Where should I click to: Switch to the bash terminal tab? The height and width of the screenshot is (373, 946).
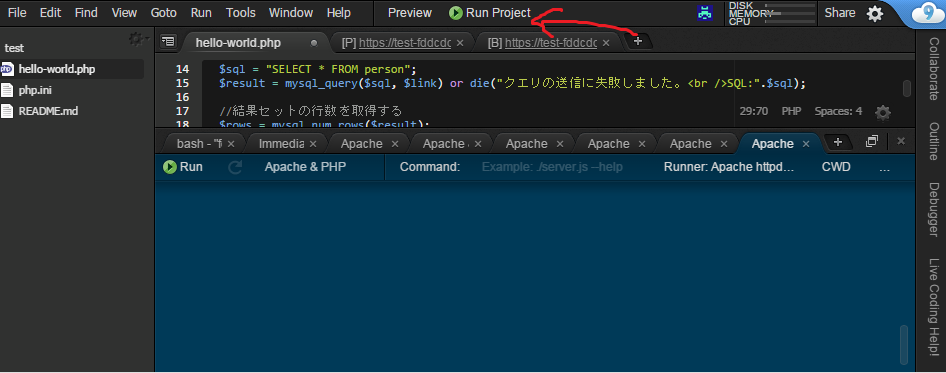(x=199, y=144)
